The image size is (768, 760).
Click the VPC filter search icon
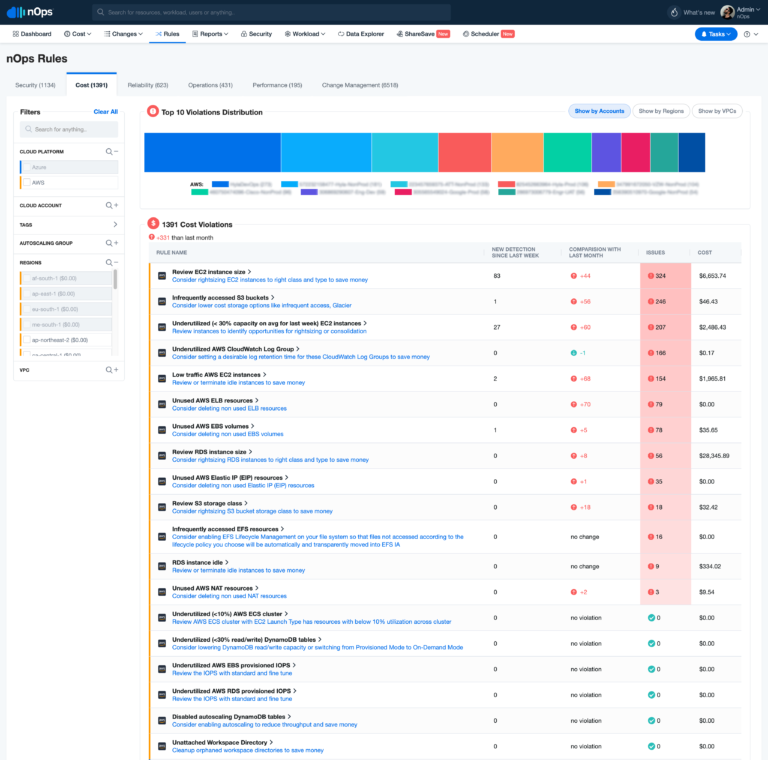(109, 370)
